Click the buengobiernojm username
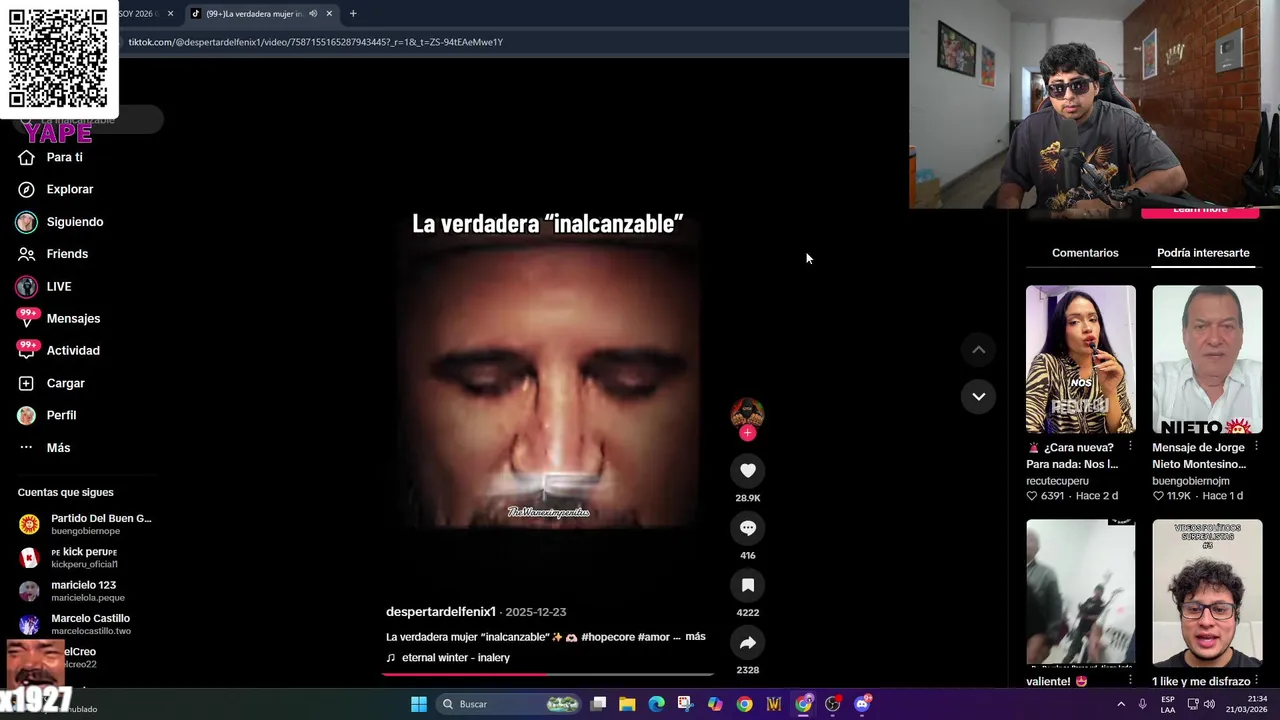Image resolution: width=1280 pixels, height=720 pixels. tap(1190, 481)
